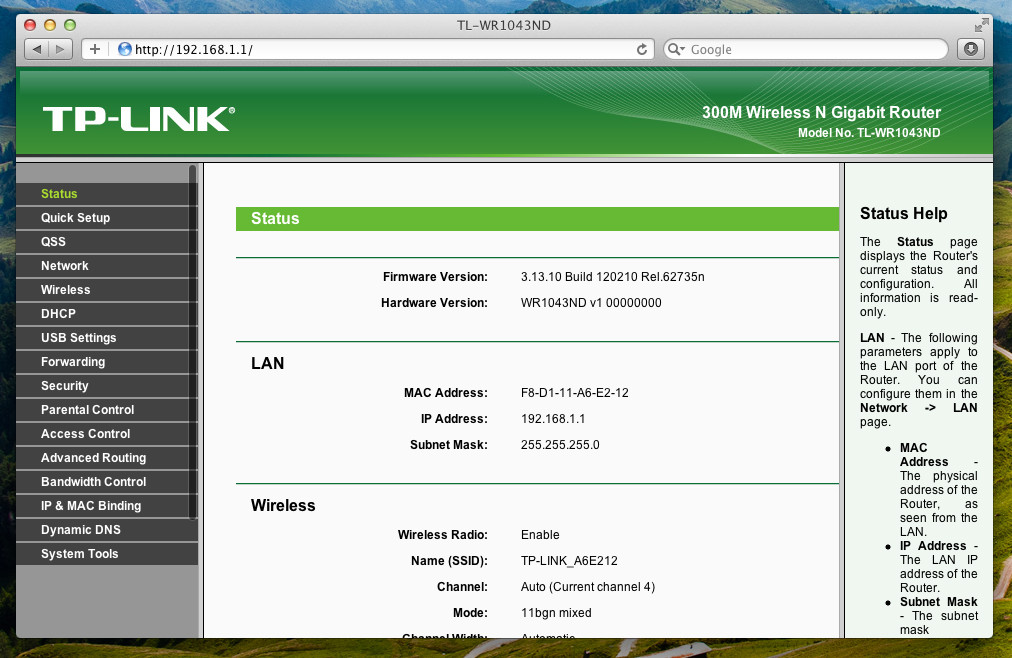Click the magnifier icon in the search field
The width and height of the screenshot is (1012, 658).
click(x=675, y=49)
